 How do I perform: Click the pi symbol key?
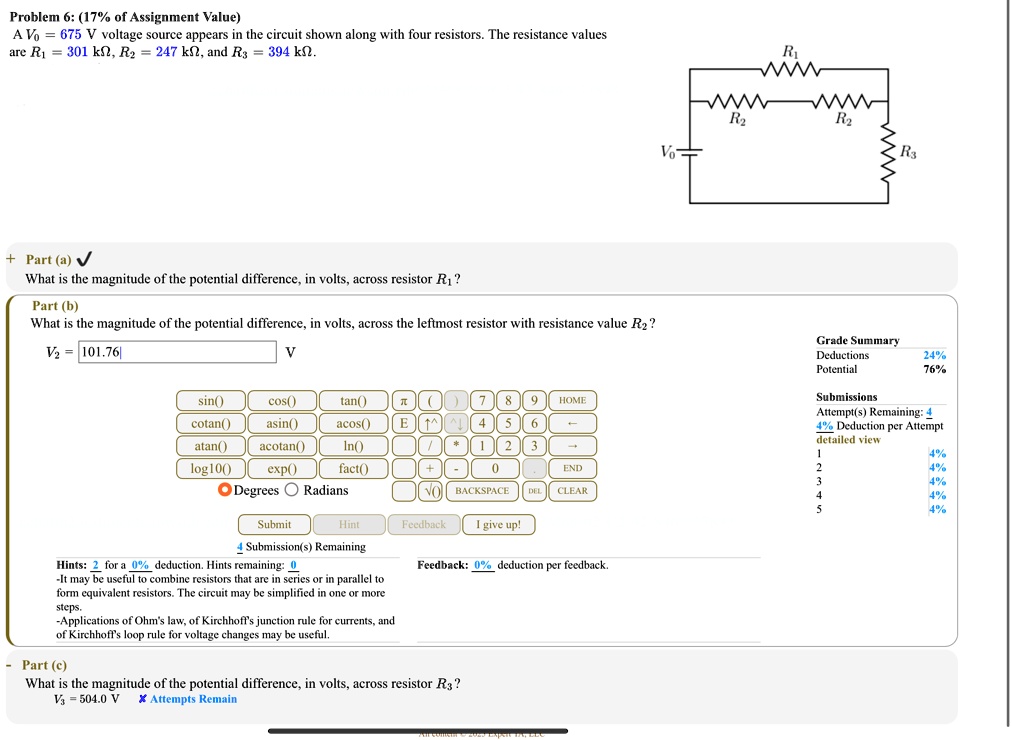pos(403,401)
